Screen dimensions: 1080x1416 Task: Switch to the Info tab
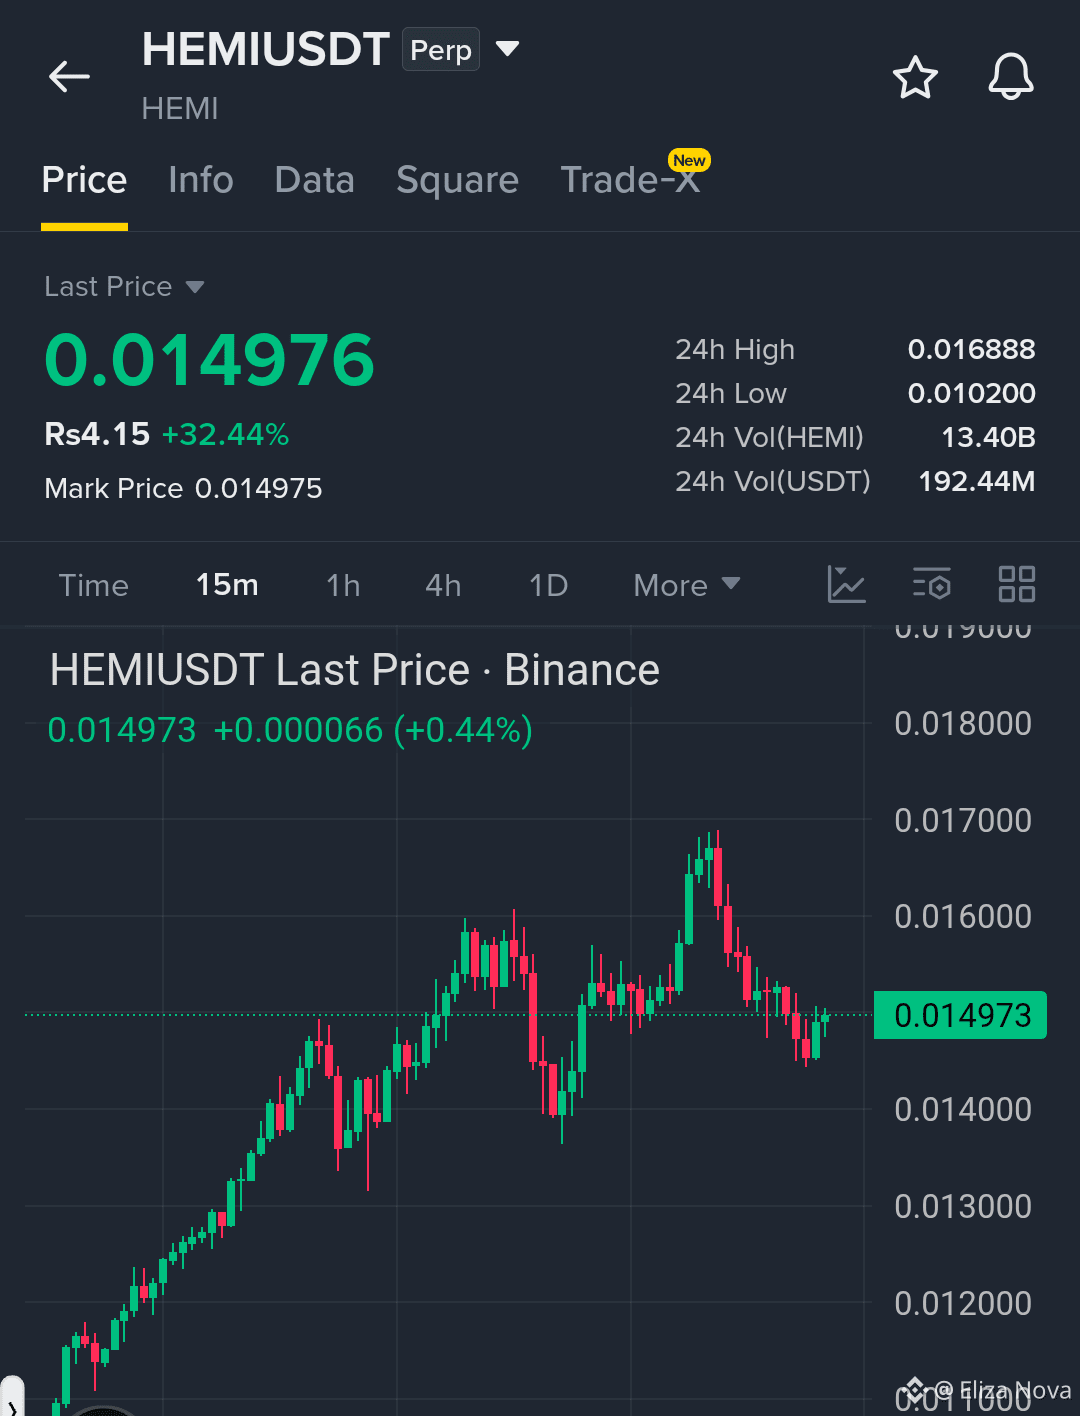point(201,180)
